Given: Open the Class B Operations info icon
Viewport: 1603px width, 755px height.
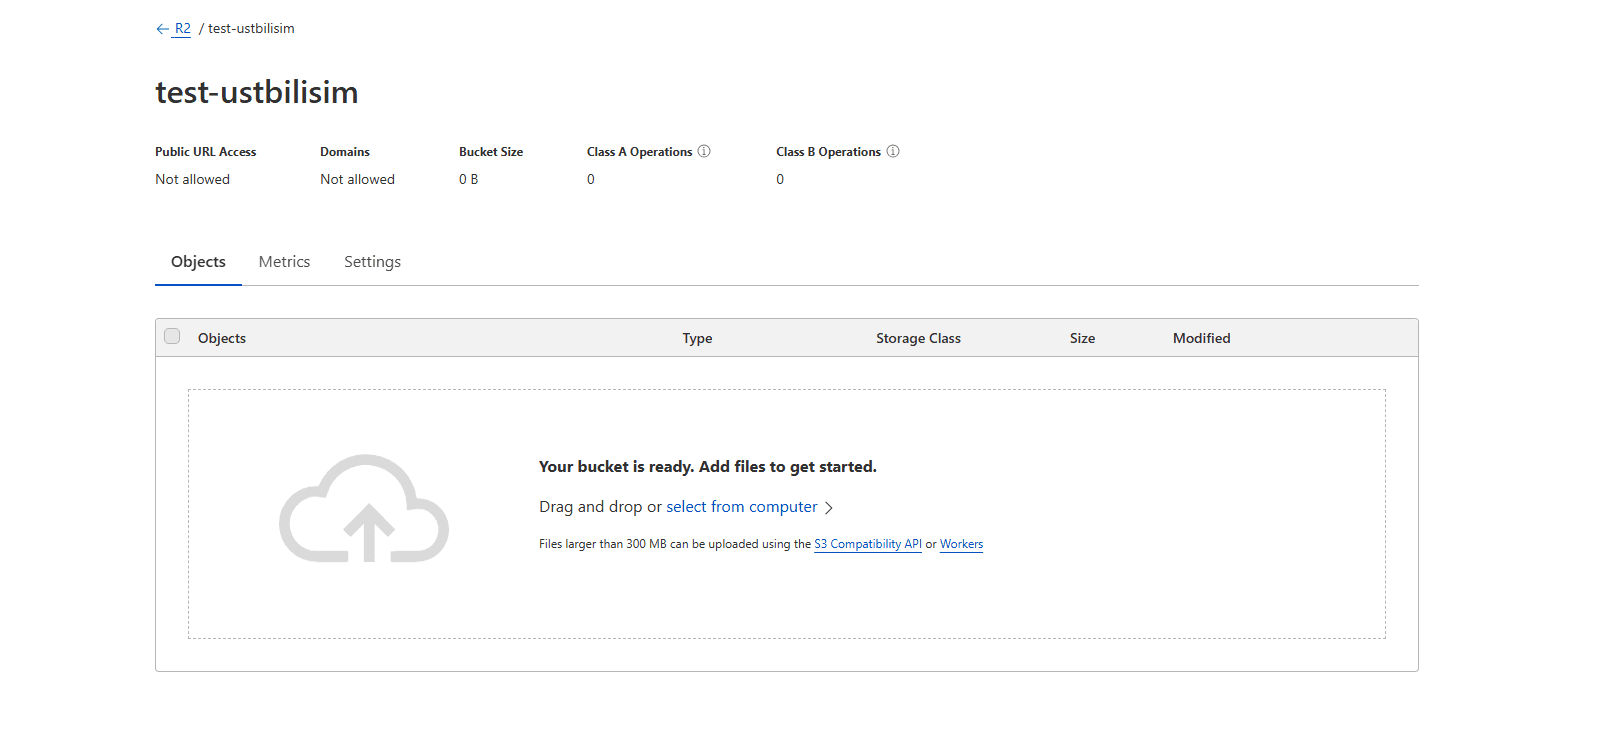Looking at the screenshot, I should 893,151.
